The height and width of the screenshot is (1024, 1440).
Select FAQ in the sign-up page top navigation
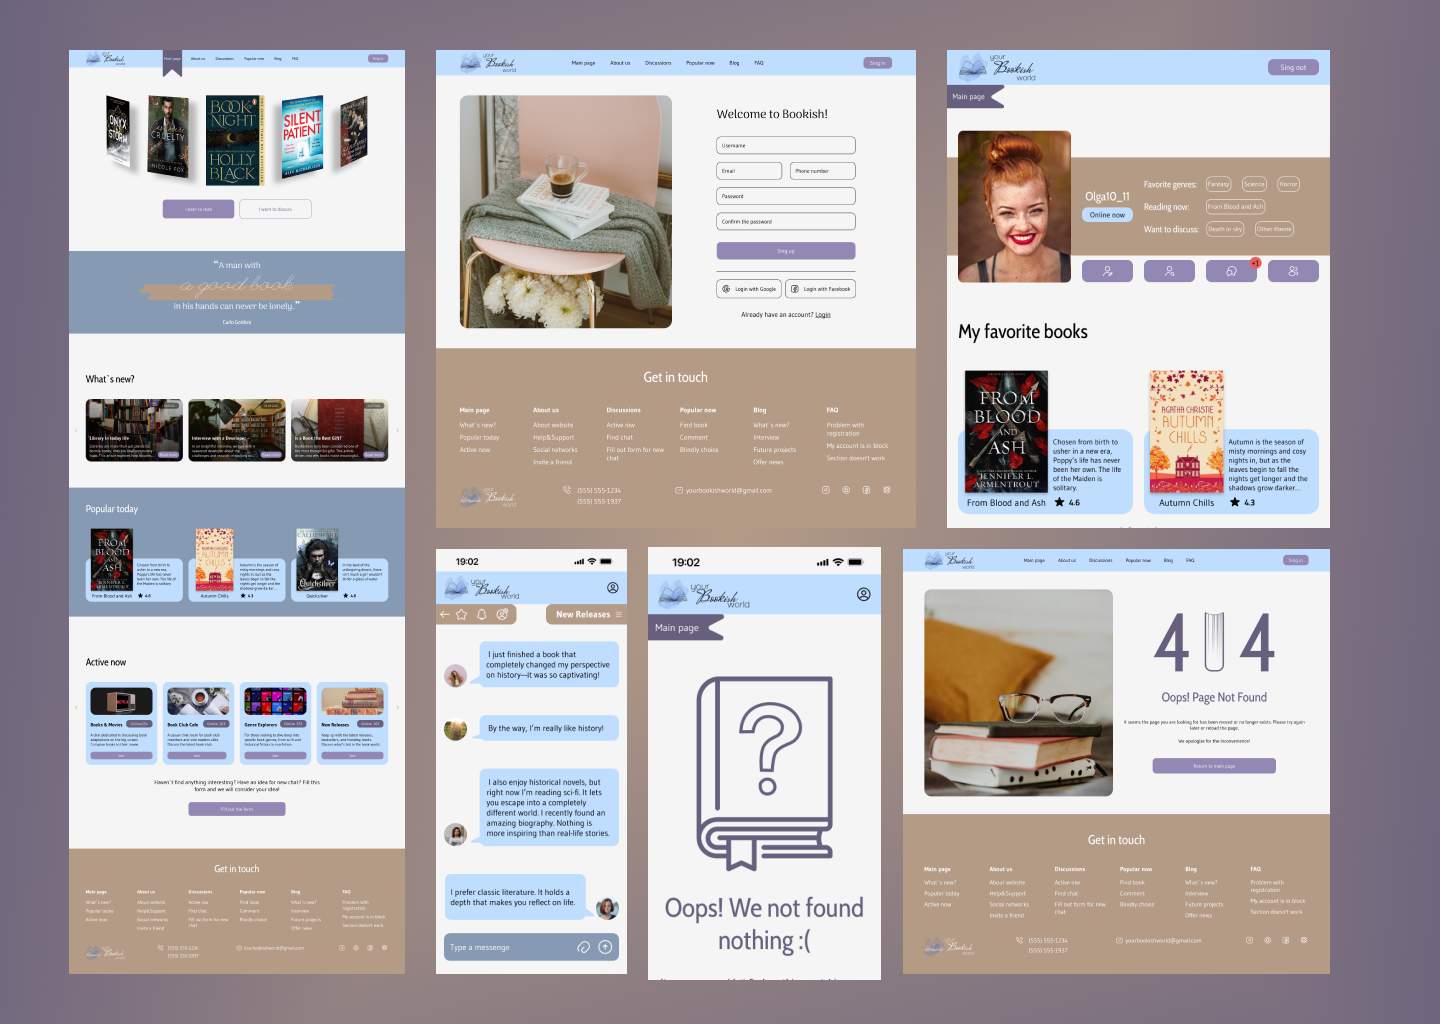pyautogui.click(x=759, y=63)
